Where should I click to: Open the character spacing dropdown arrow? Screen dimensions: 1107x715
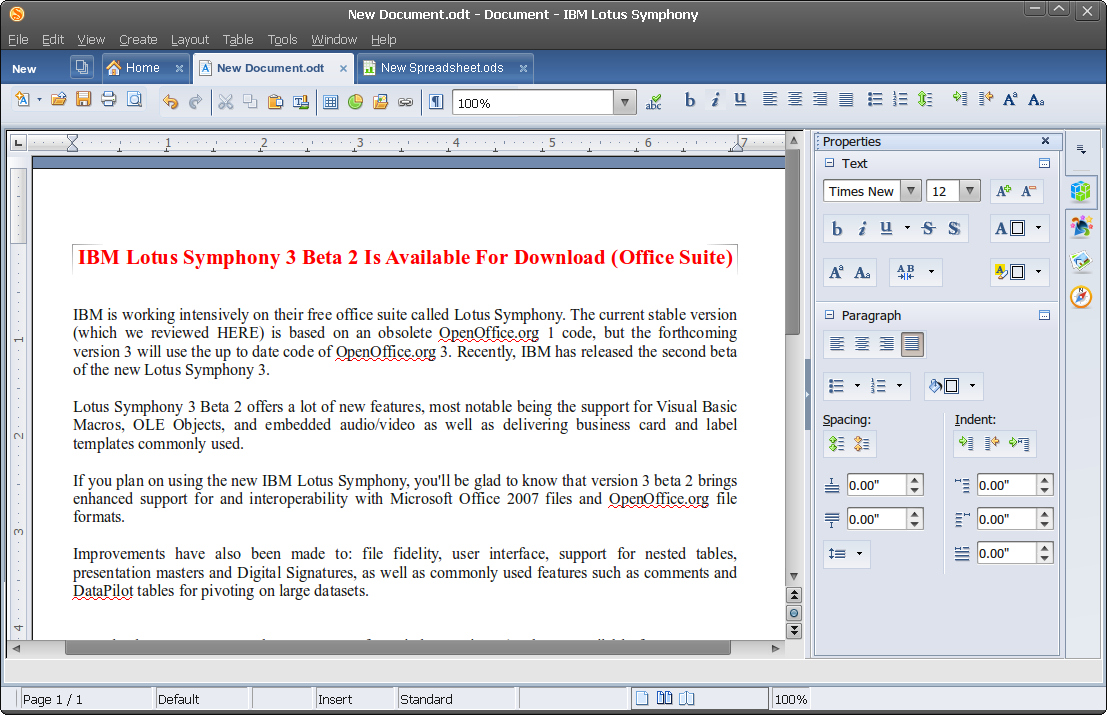931,272
